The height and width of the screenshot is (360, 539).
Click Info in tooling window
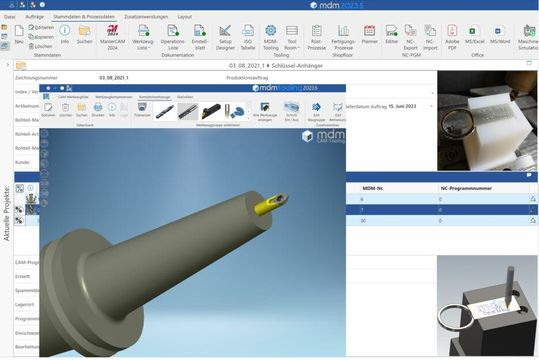pyautogui.click(x=112, y=110)
